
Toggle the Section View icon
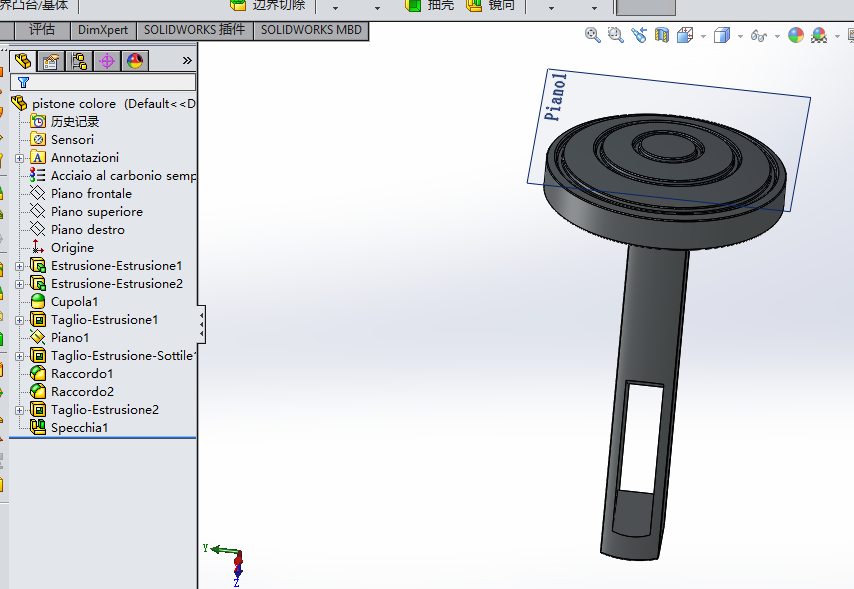pos(662,35)
